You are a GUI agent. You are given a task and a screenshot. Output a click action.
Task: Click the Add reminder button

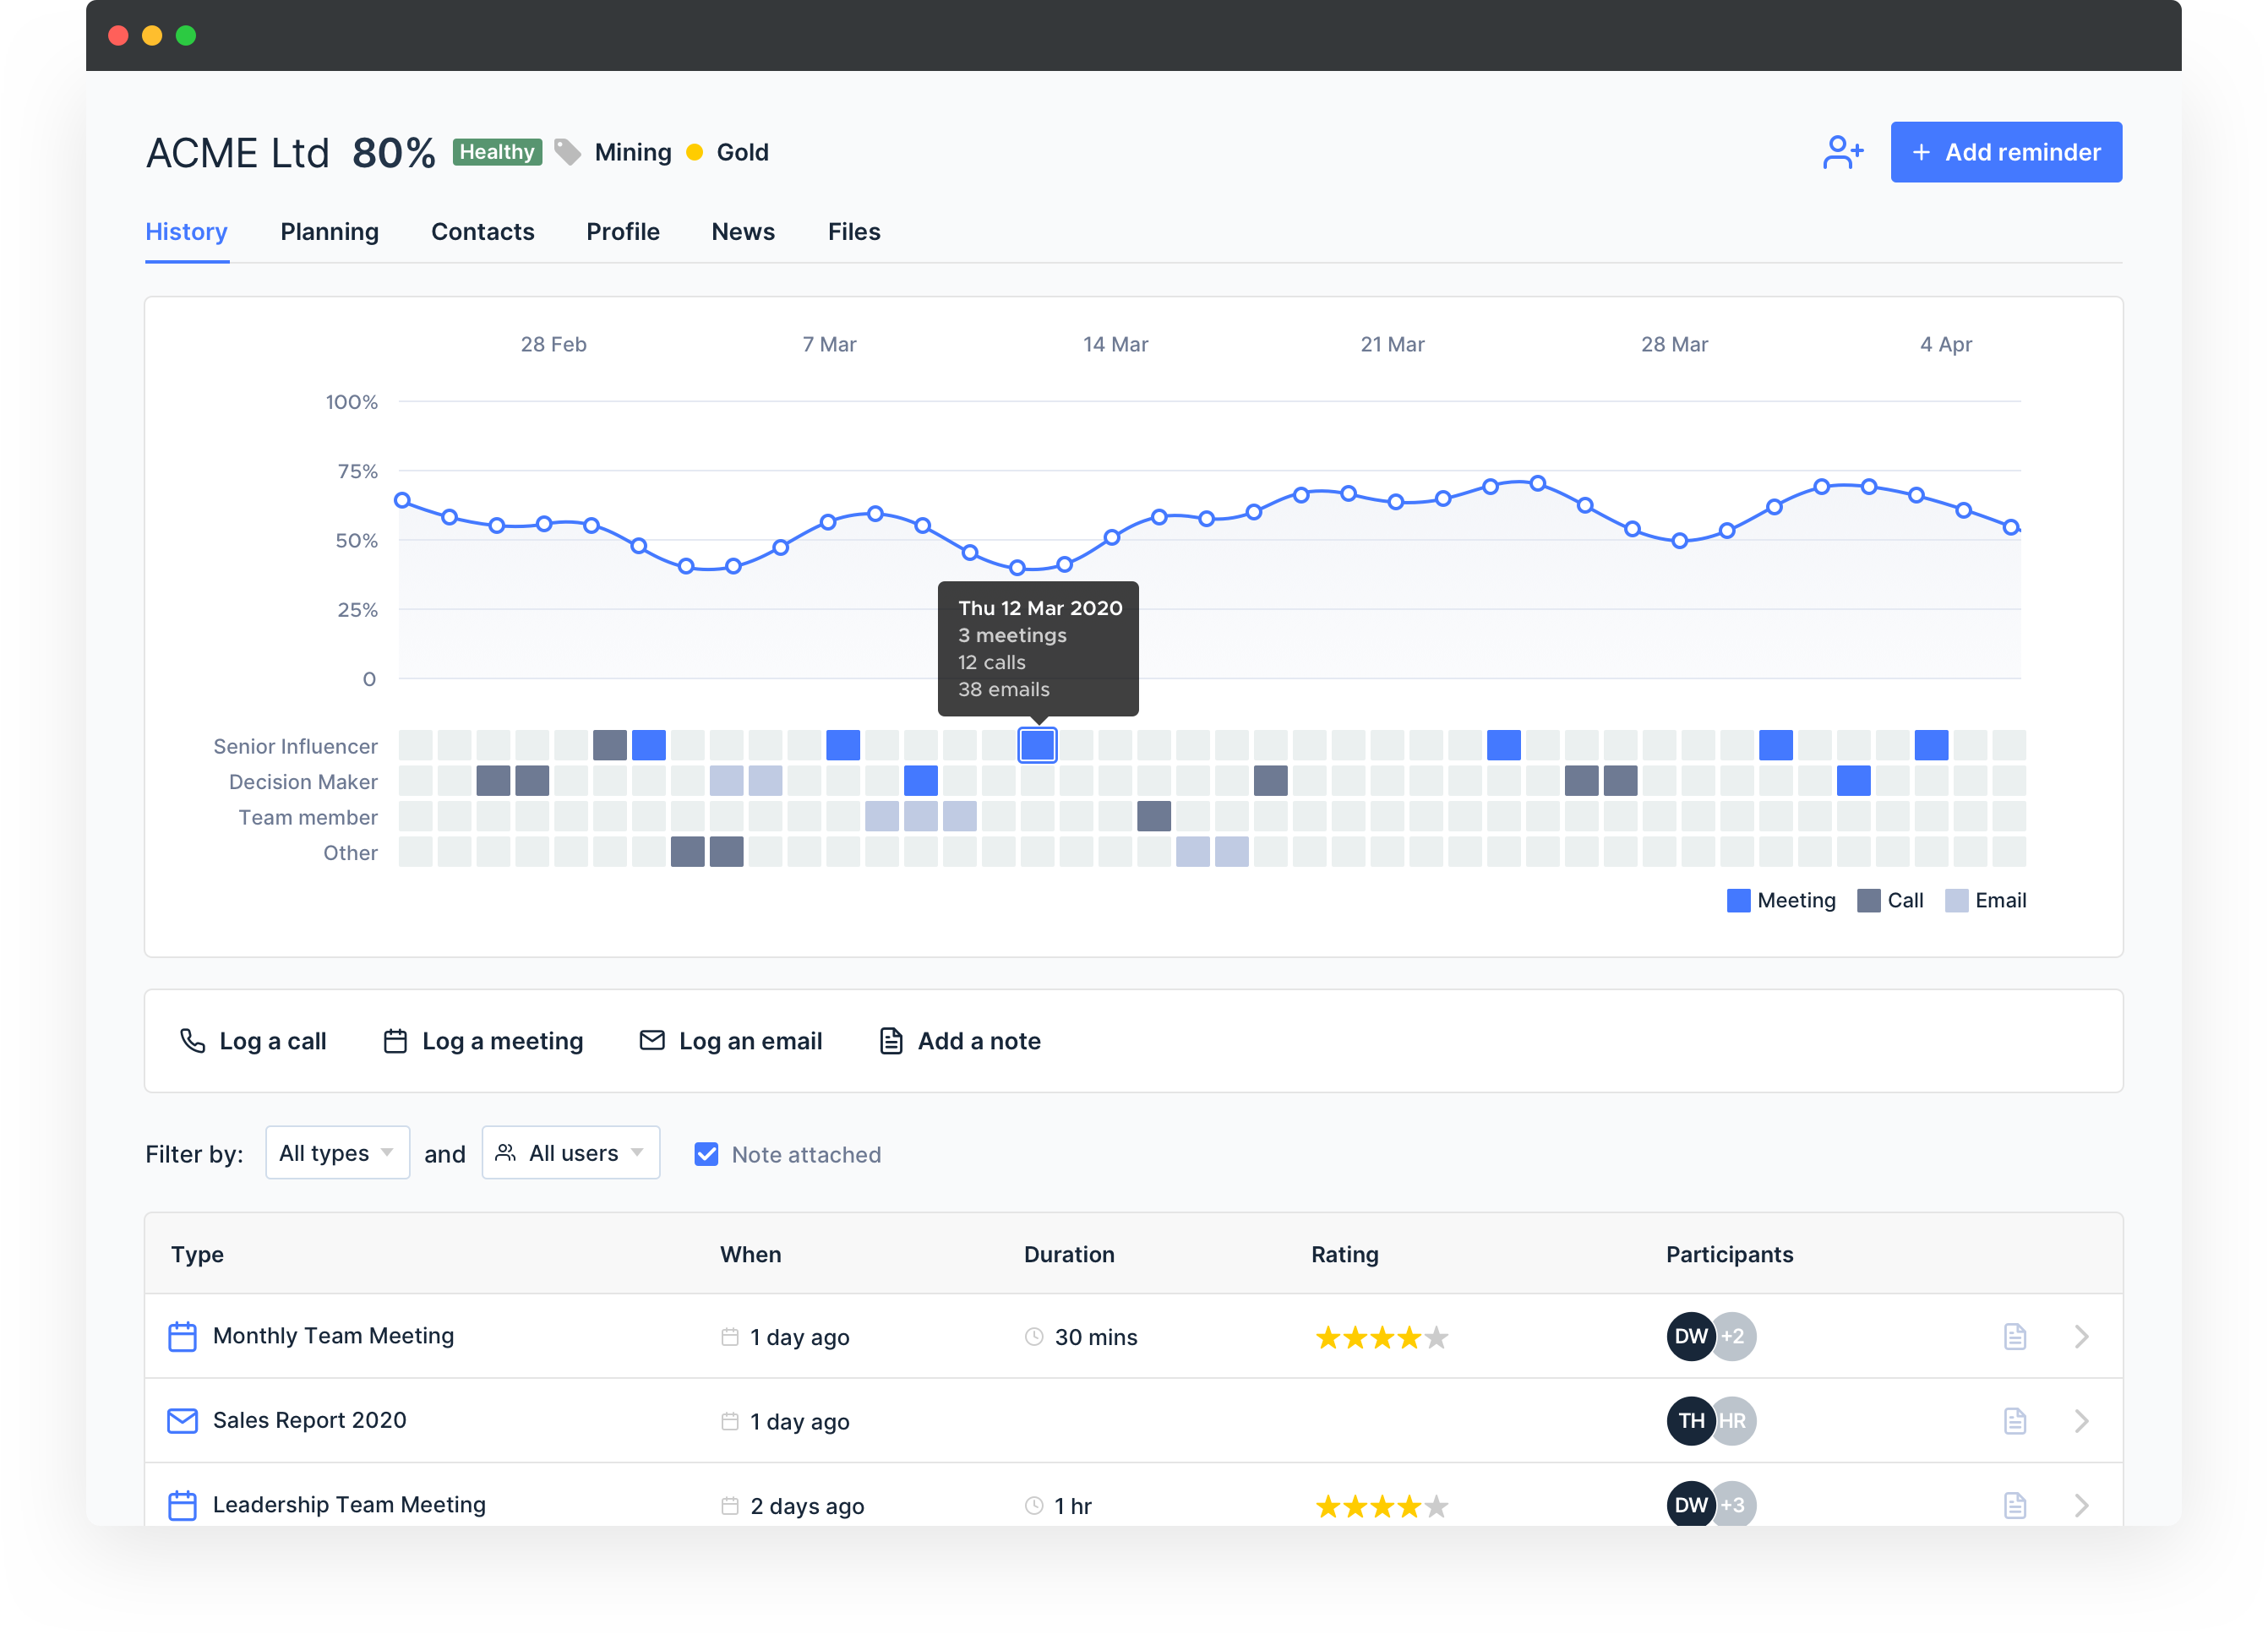coord(2005,152)
